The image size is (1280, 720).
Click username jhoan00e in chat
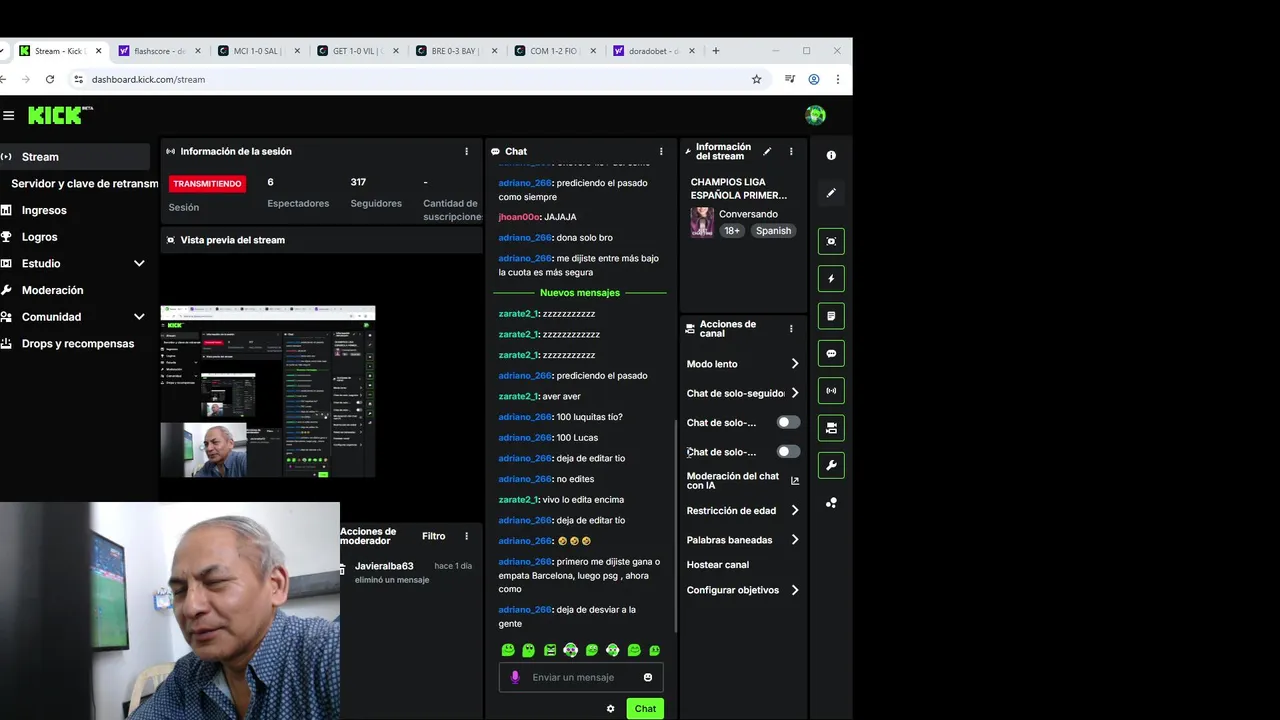pos(519,217)
